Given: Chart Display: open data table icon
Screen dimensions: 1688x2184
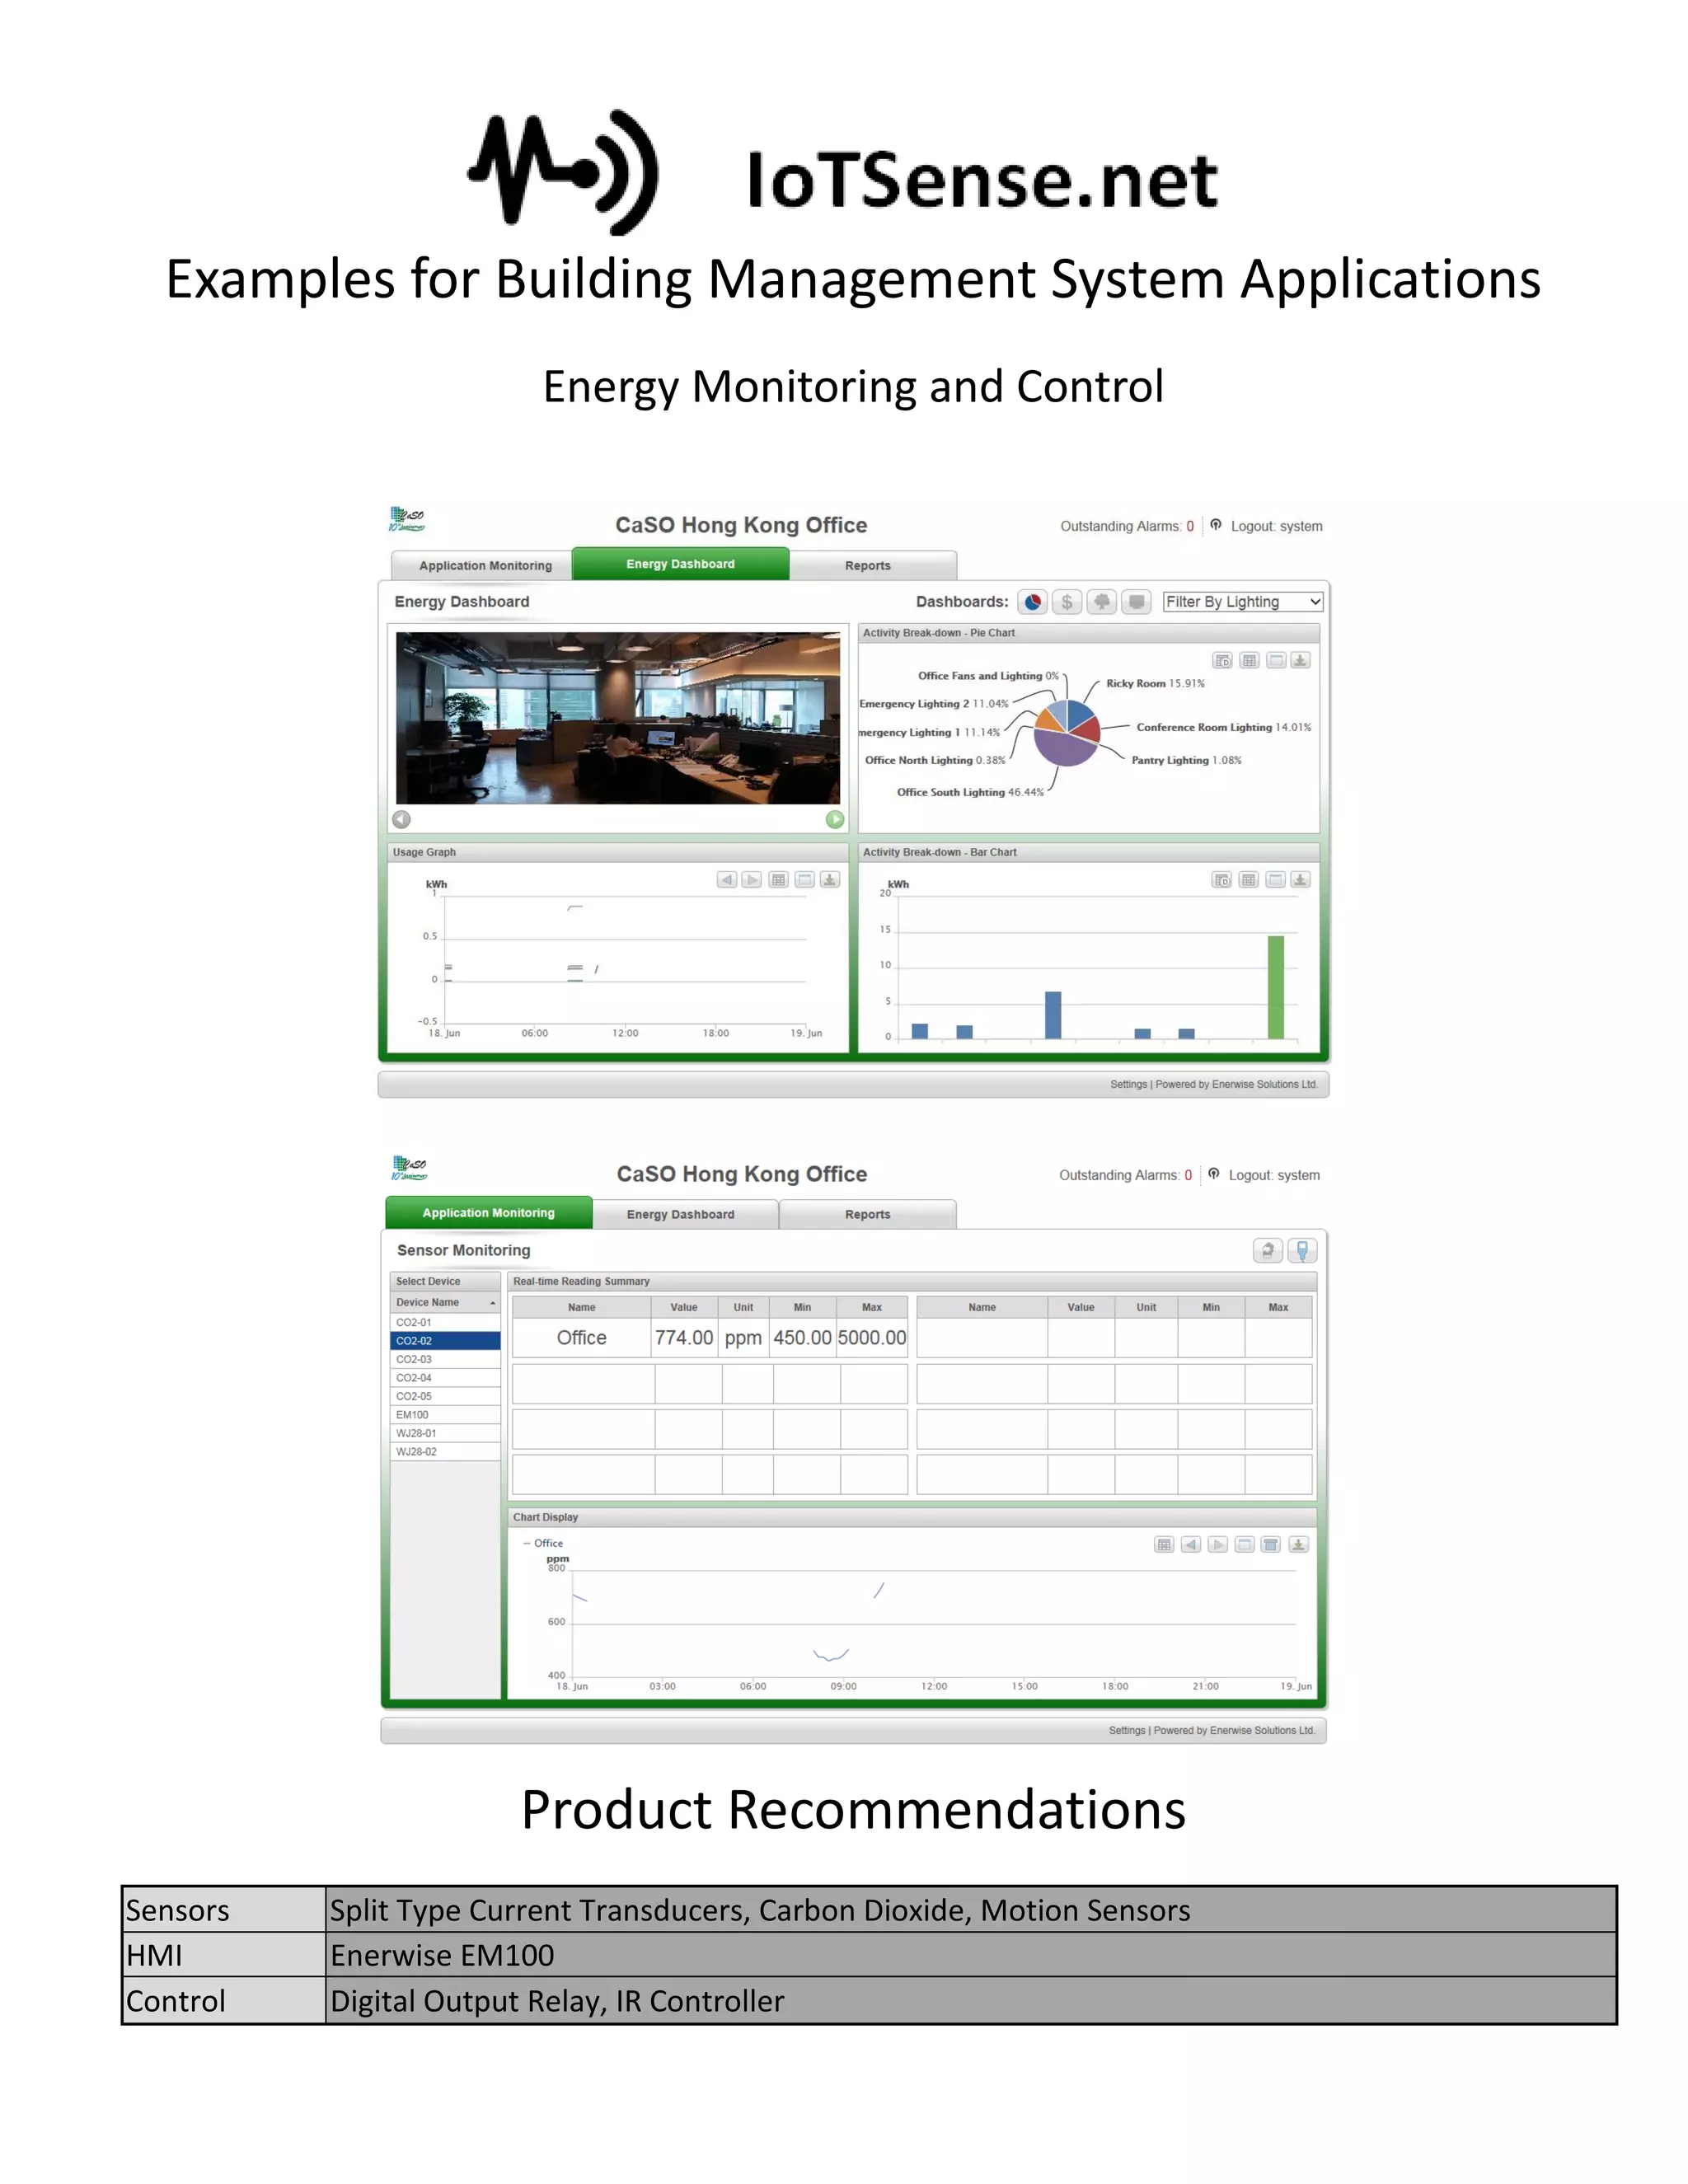Looking at the screenshot, I should coord(1164,1545).
